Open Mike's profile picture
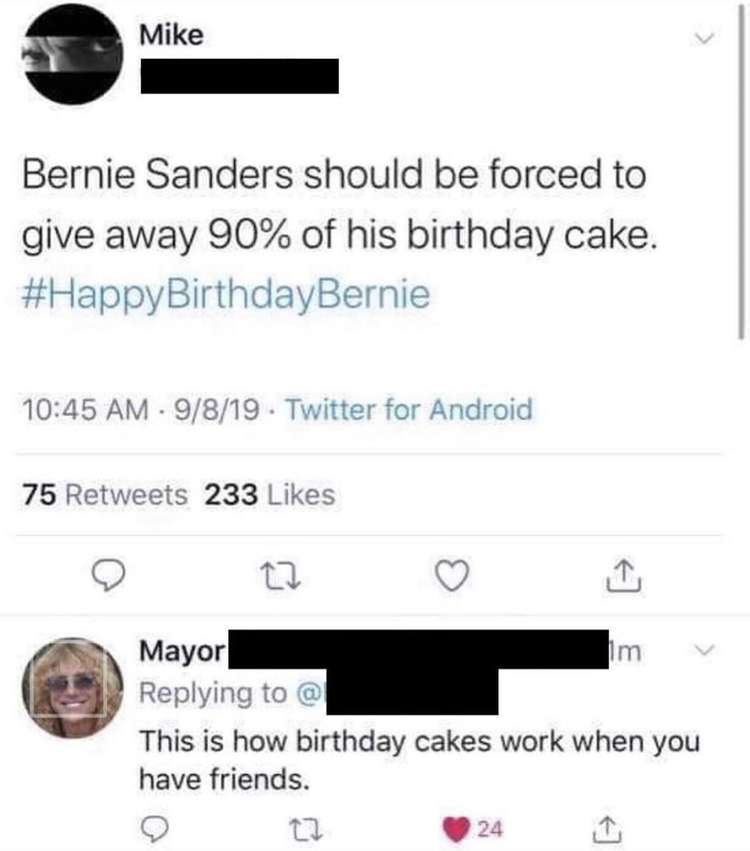This screenshot has height=851, width=750. (73, 56)
